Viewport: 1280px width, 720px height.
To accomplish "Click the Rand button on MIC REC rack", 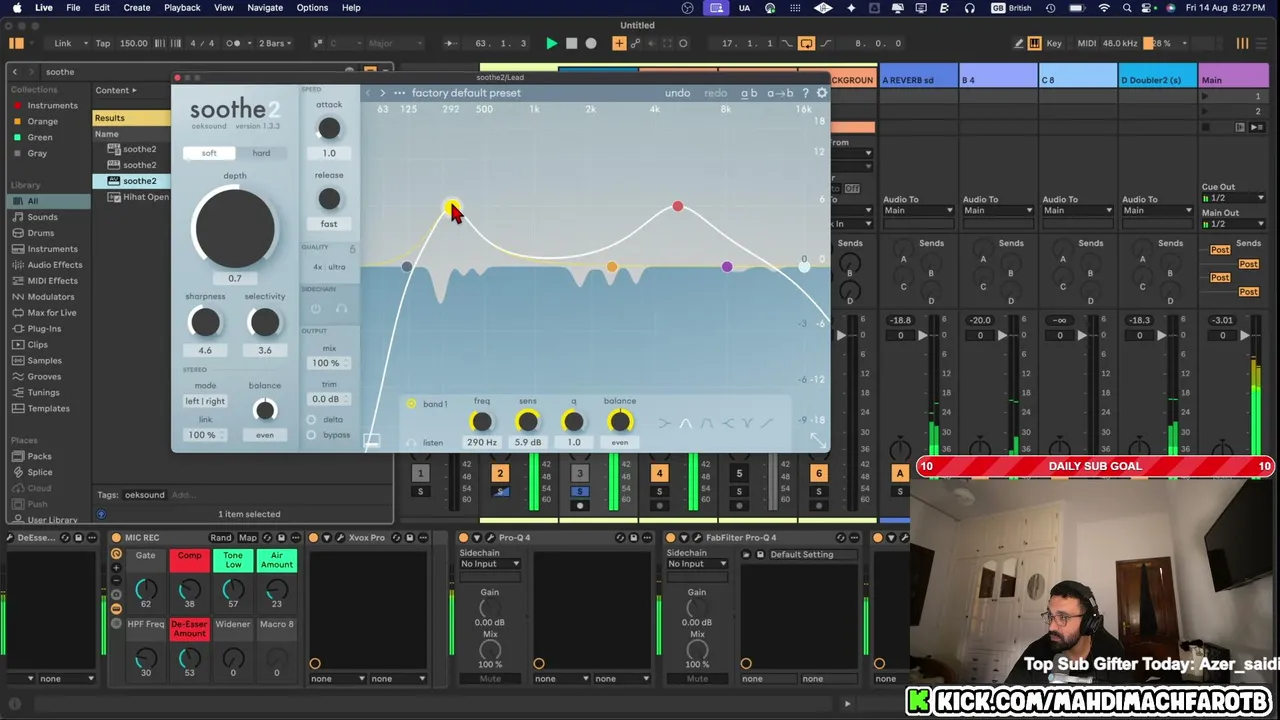I will [221, 538].
